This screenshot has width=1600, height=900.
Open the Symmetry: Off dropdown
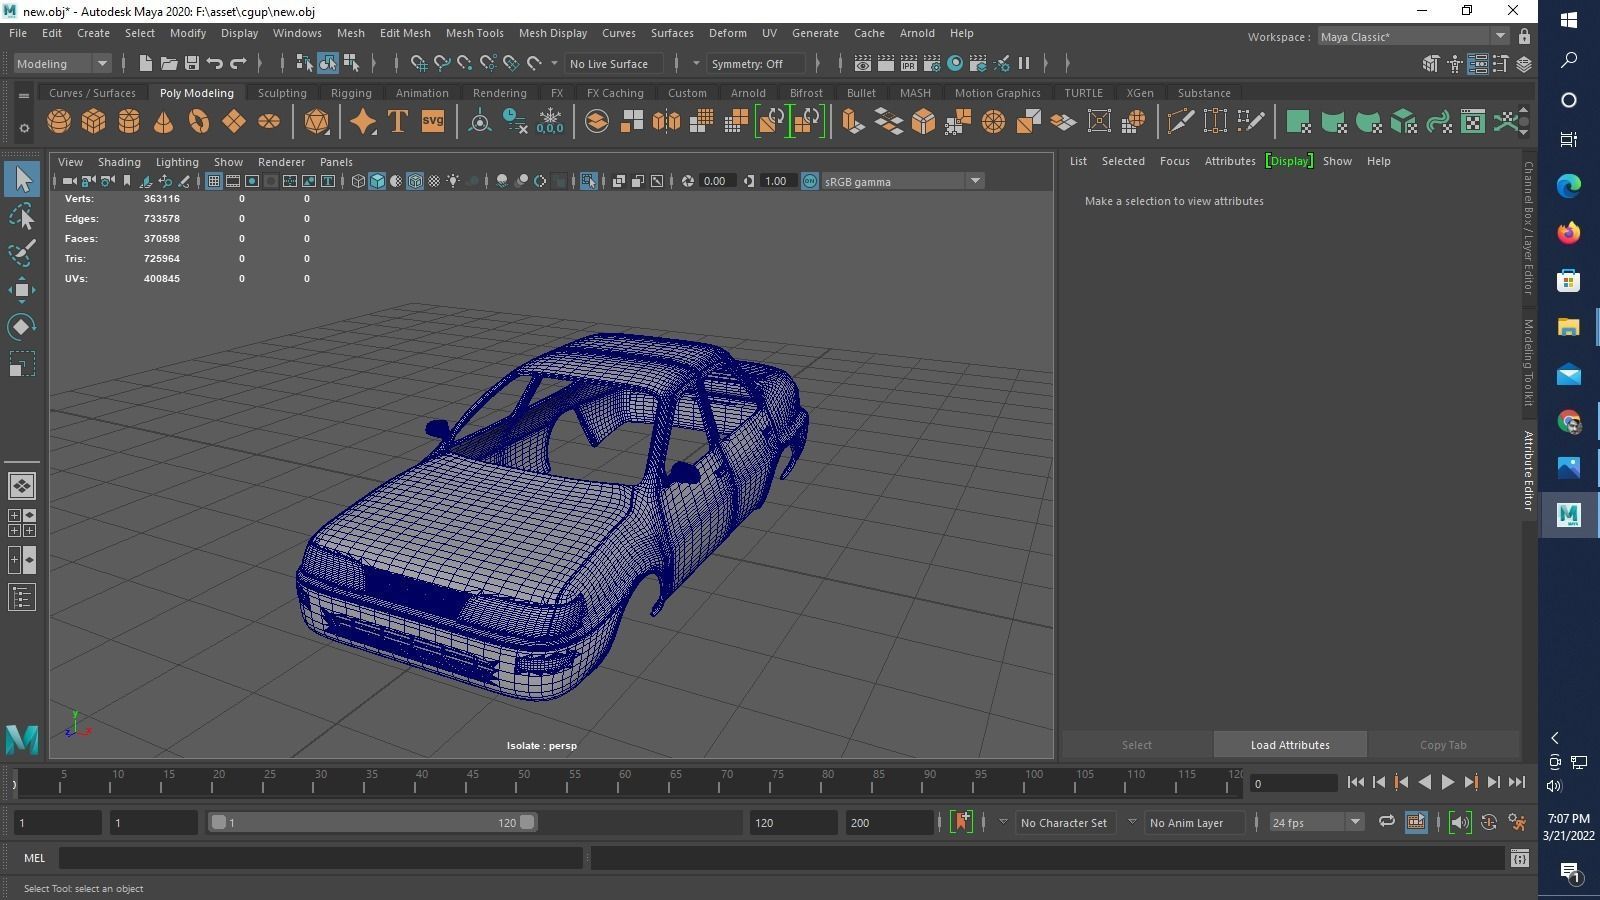pos(755,63)
